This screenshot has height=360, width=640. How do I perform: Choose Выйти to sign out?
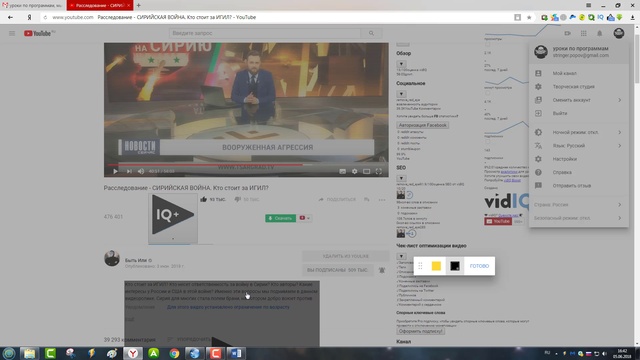coord(579,113)
